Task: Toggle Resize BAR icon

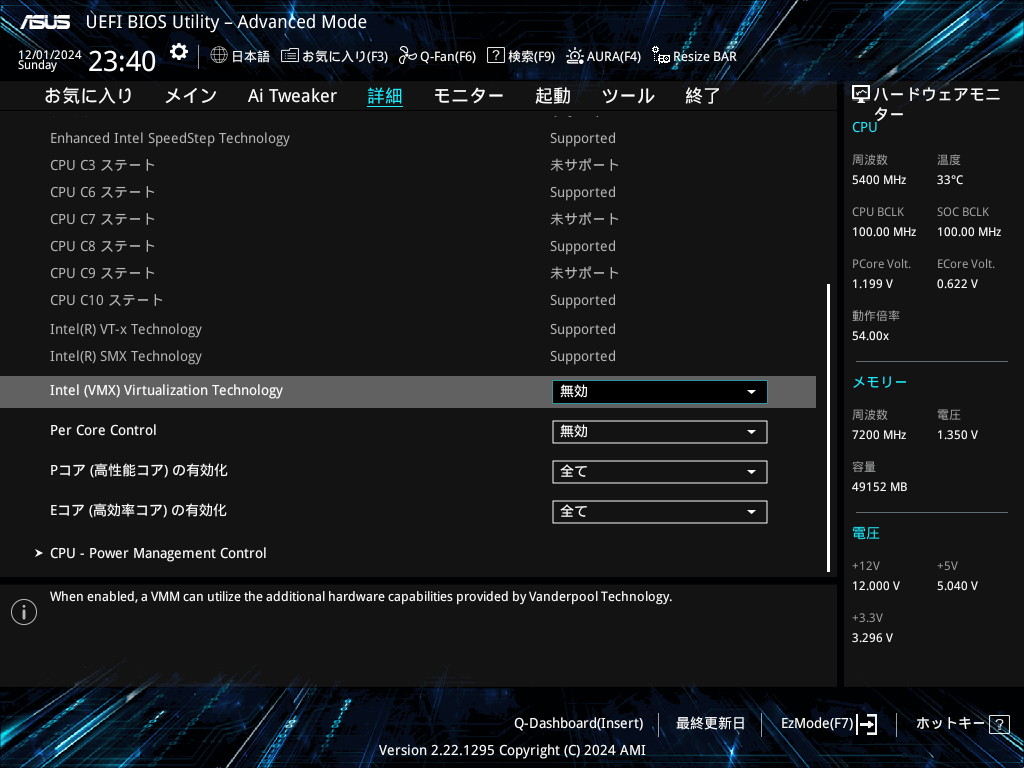Action: 660,56
